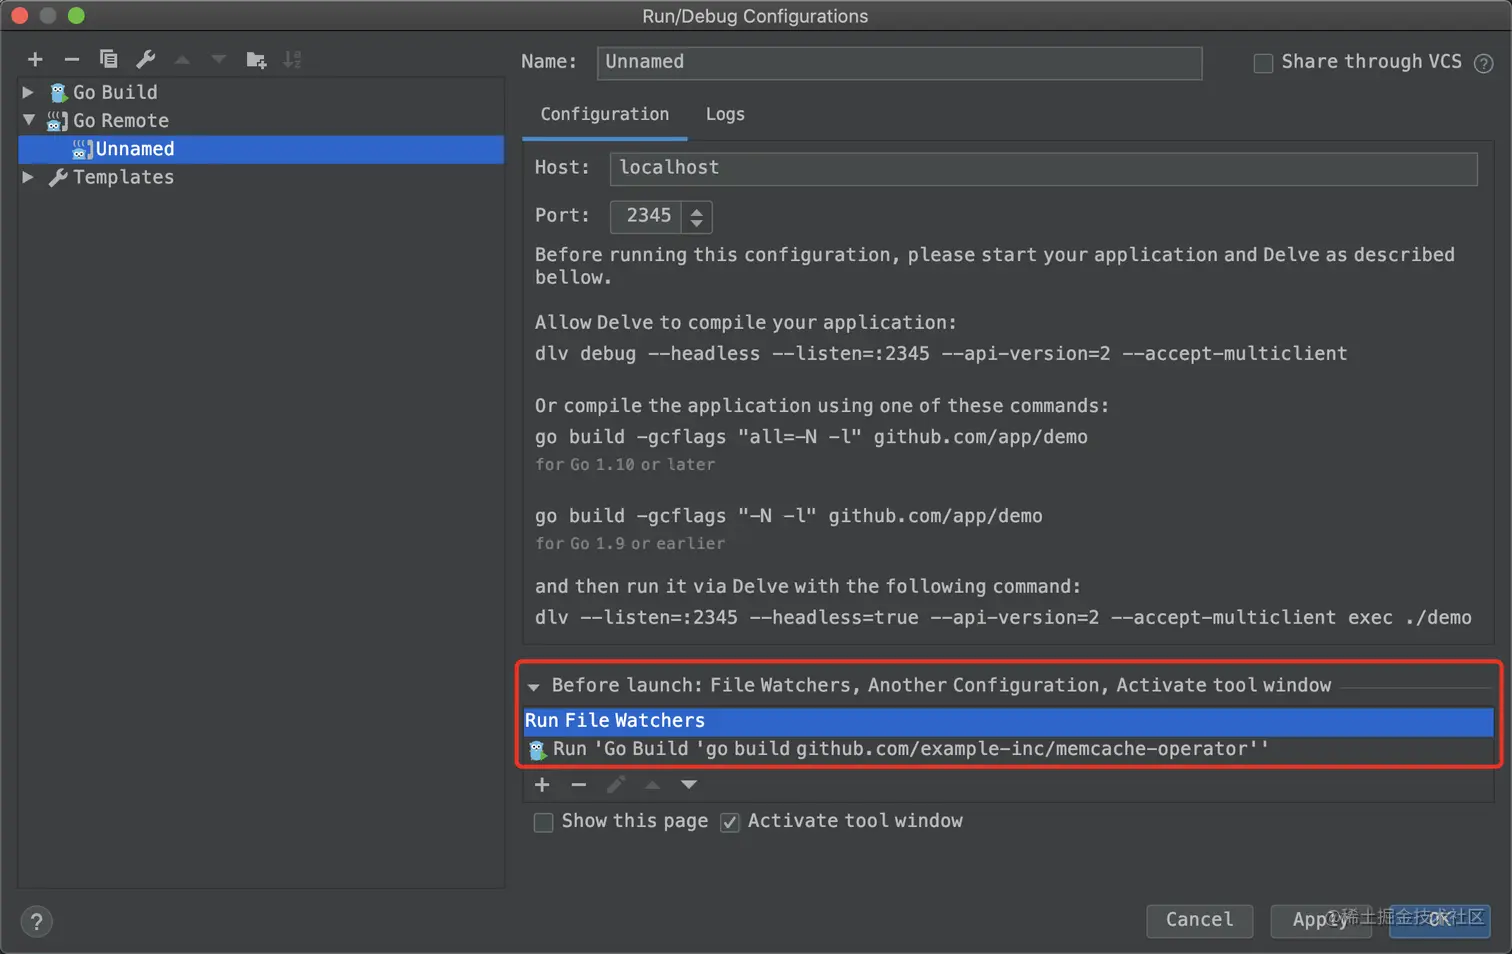Select the Configuration tab

604,114
